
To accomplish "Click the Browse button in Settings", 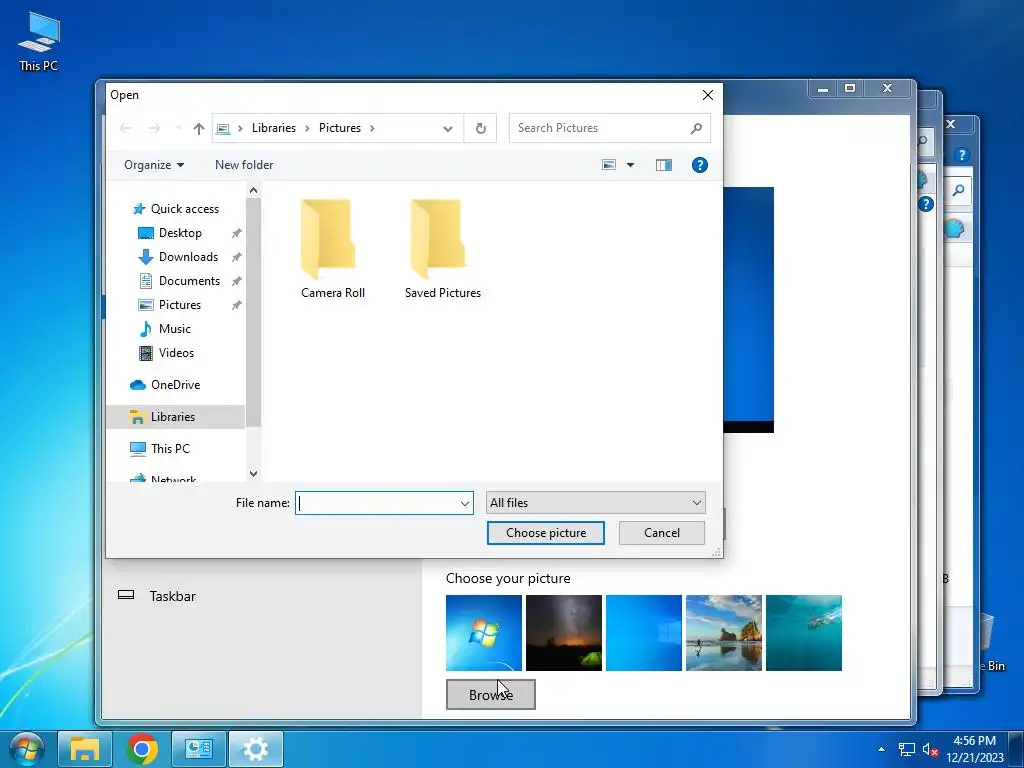I will click(x=490, y=695).
